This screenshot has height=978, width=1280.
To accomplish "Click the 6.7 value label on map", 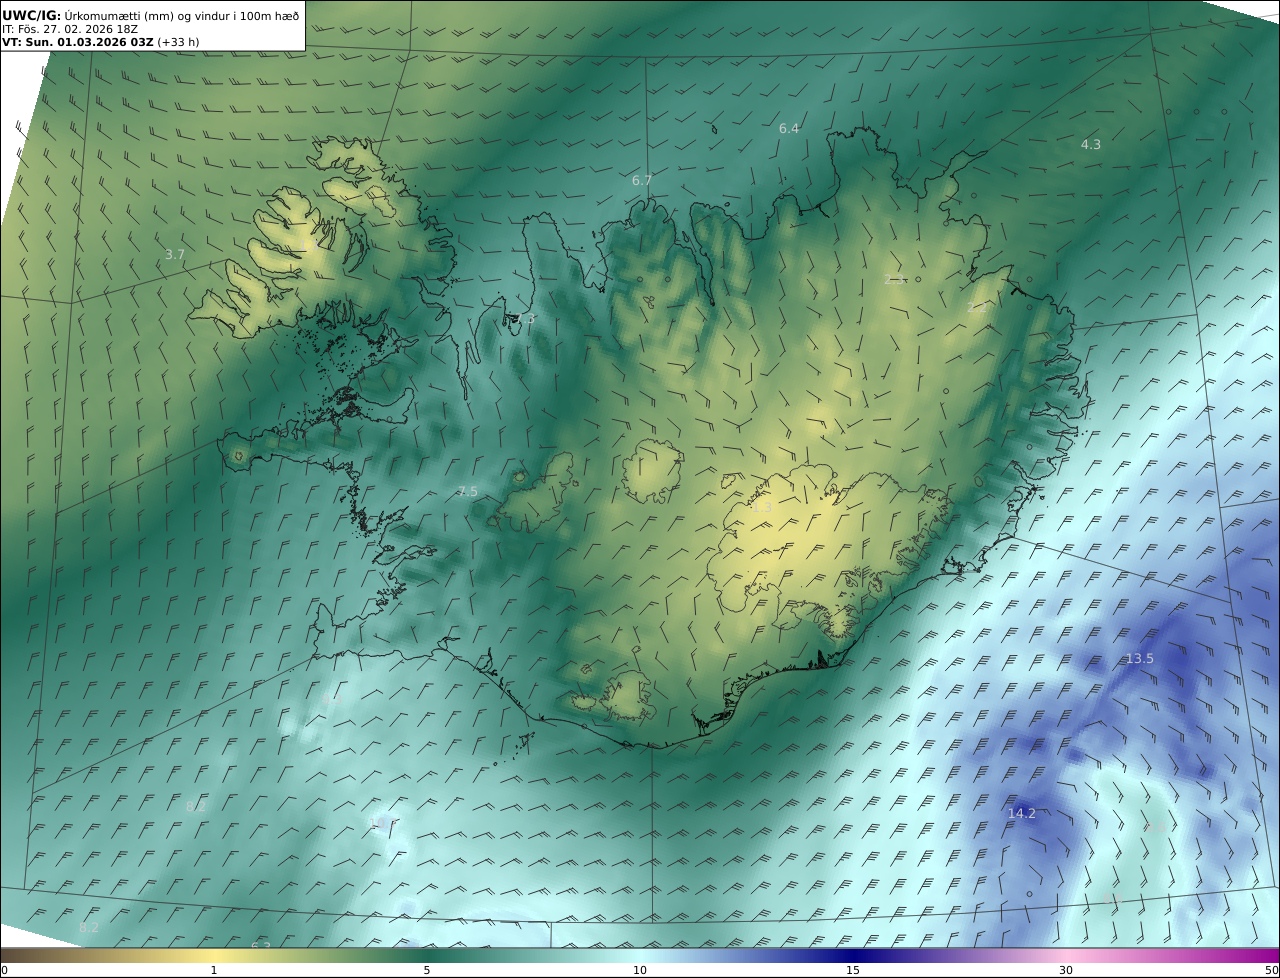I will (642, 180).
